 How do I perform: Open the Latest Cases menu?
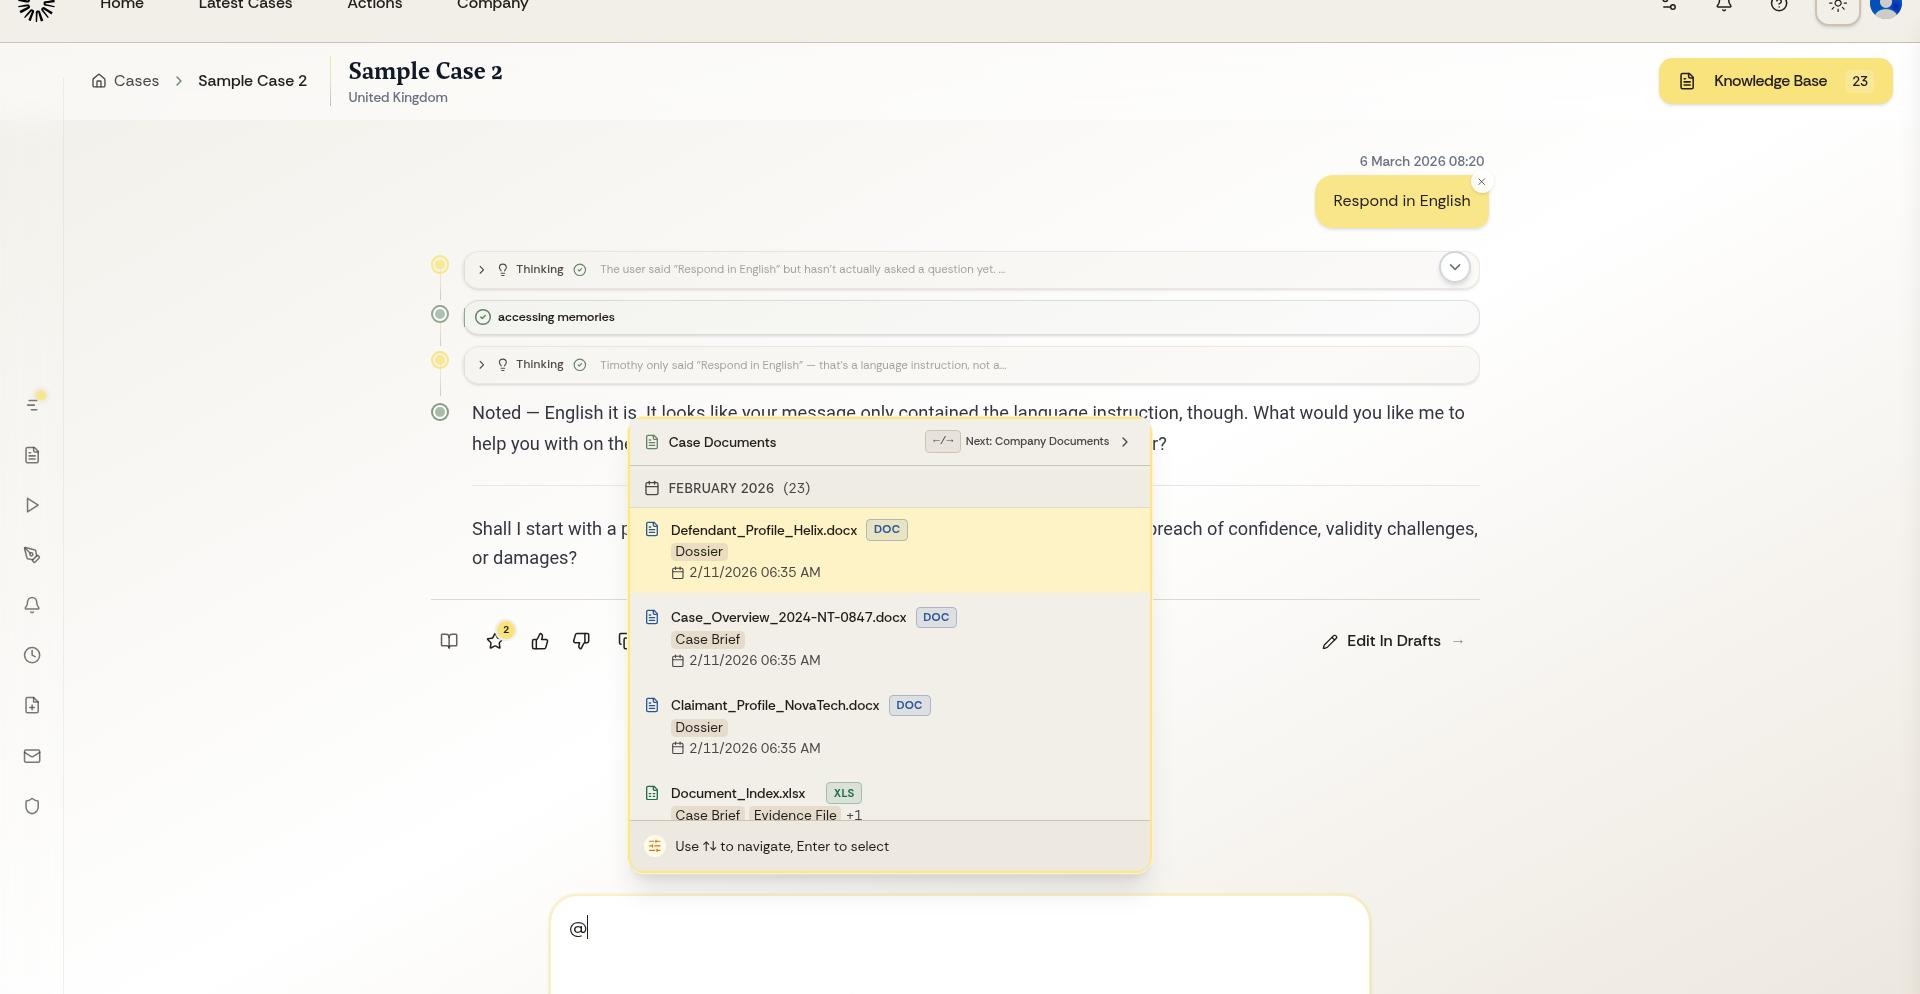point(244,5)
